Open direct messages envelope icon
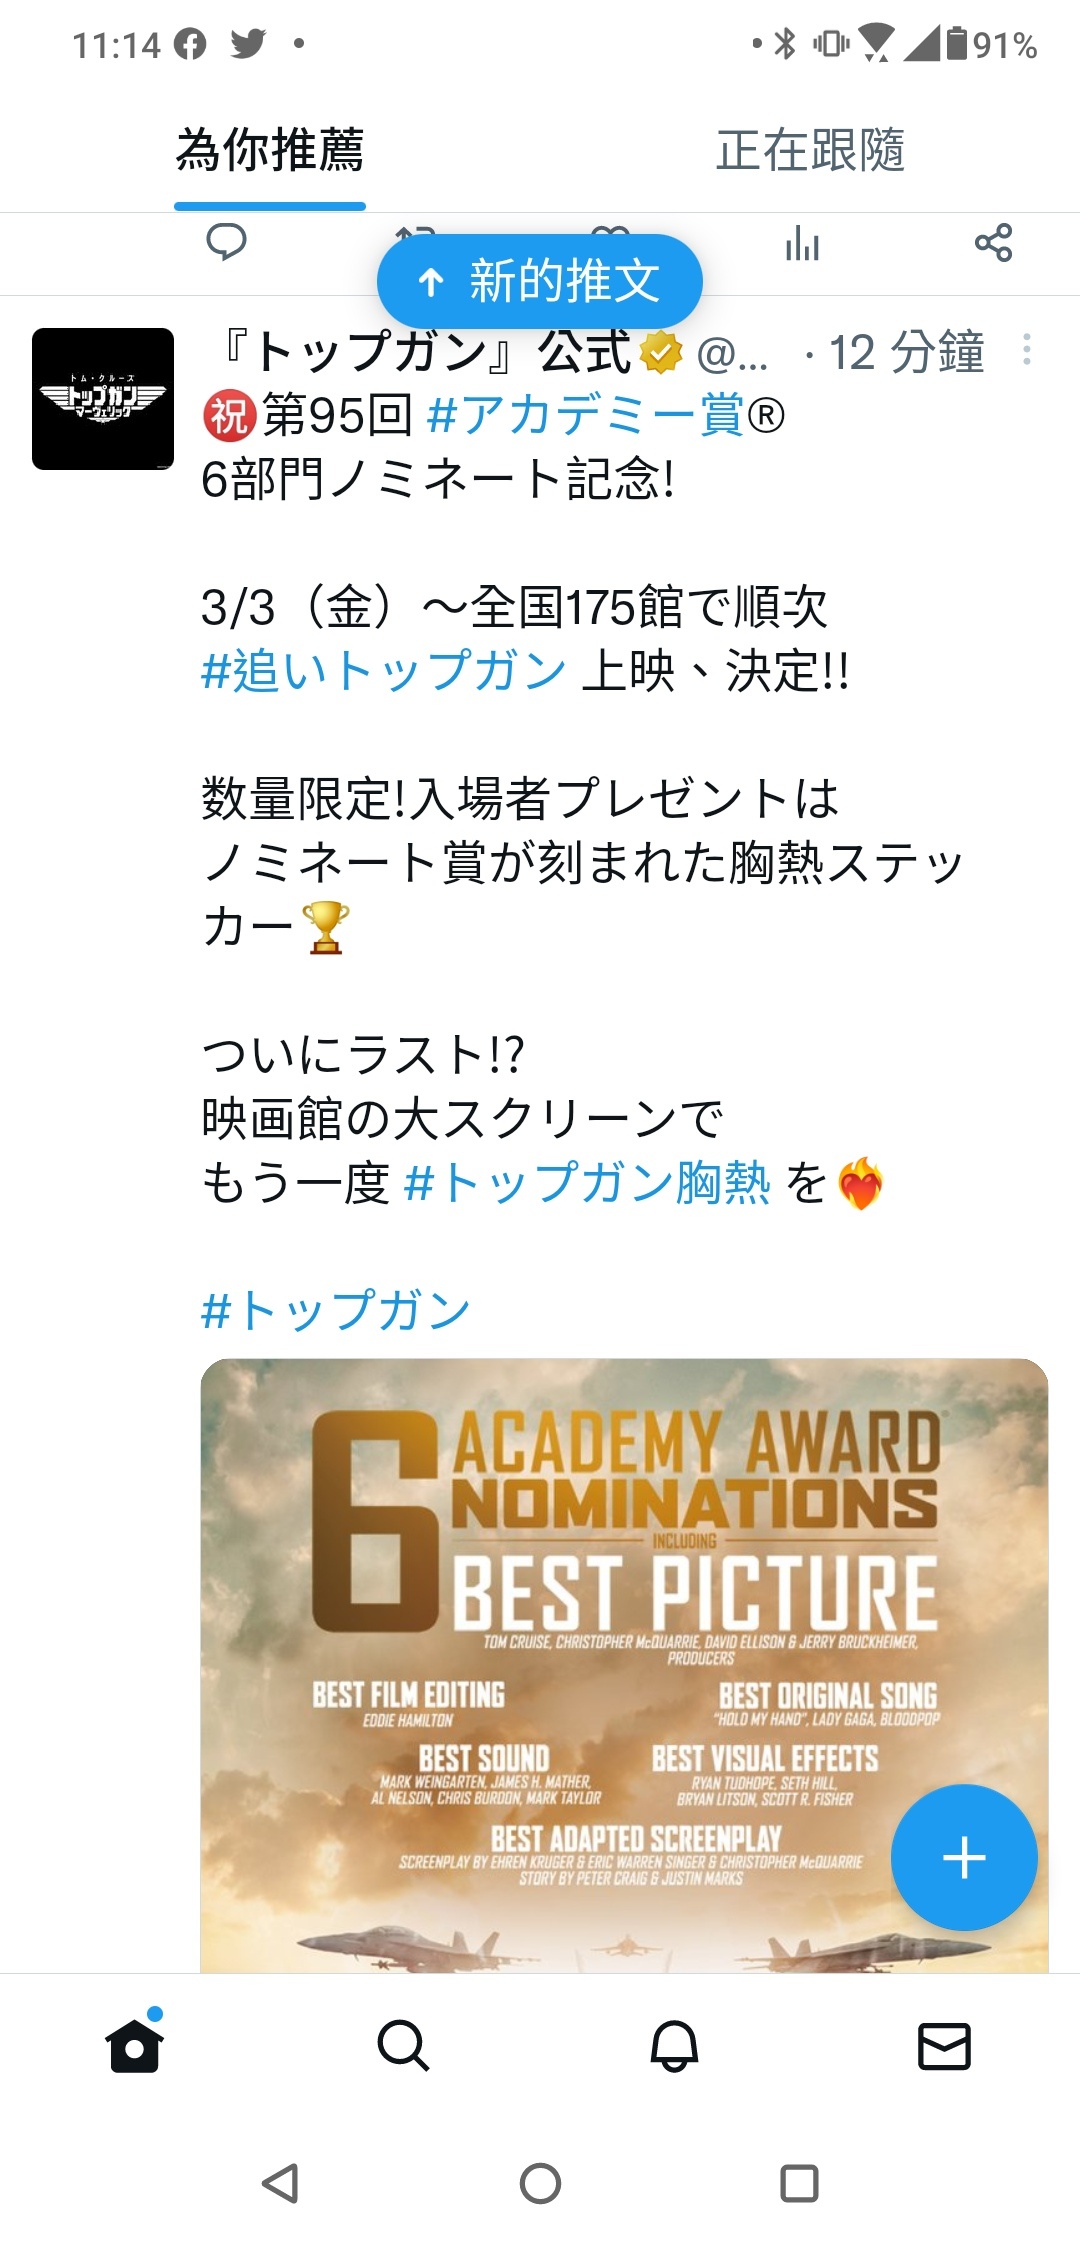This screenshot has height=2246, width=1080. pyautogui.click(x=945, y=2046)
